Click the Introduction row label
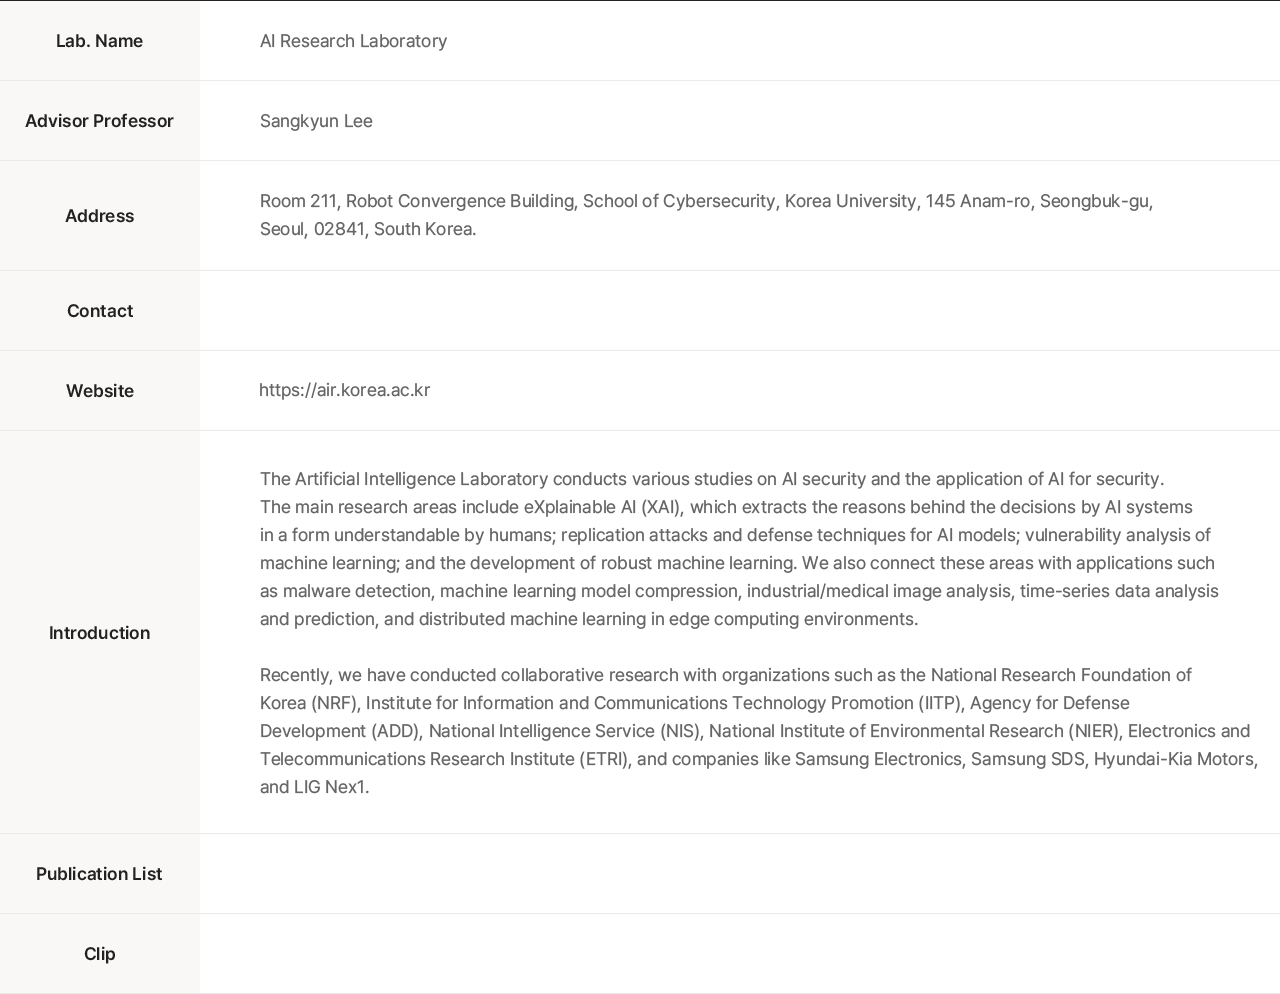Viewport: 1280px width, 994px height. 99,633
